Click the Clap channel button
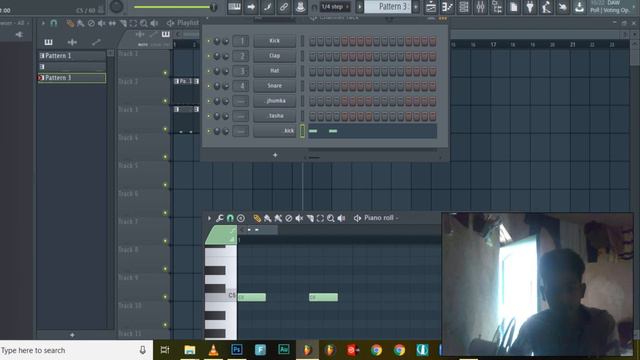 (x=275, y=56)
